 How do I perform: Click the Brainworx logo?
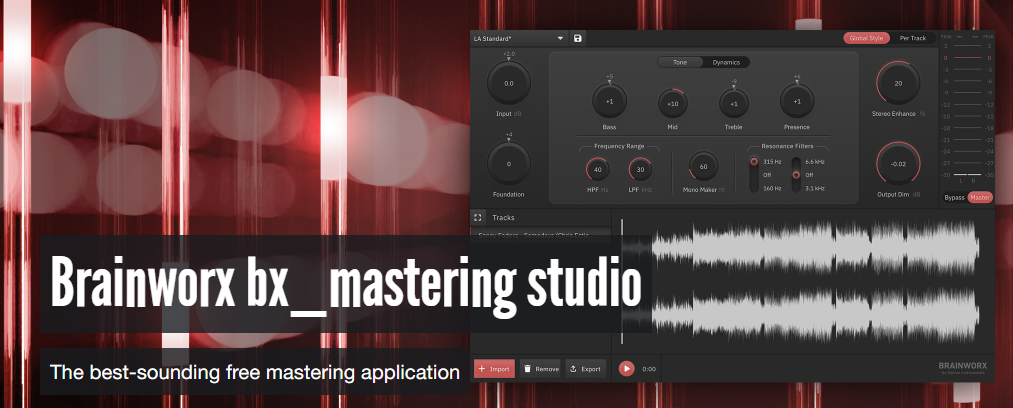pos(962,367)
